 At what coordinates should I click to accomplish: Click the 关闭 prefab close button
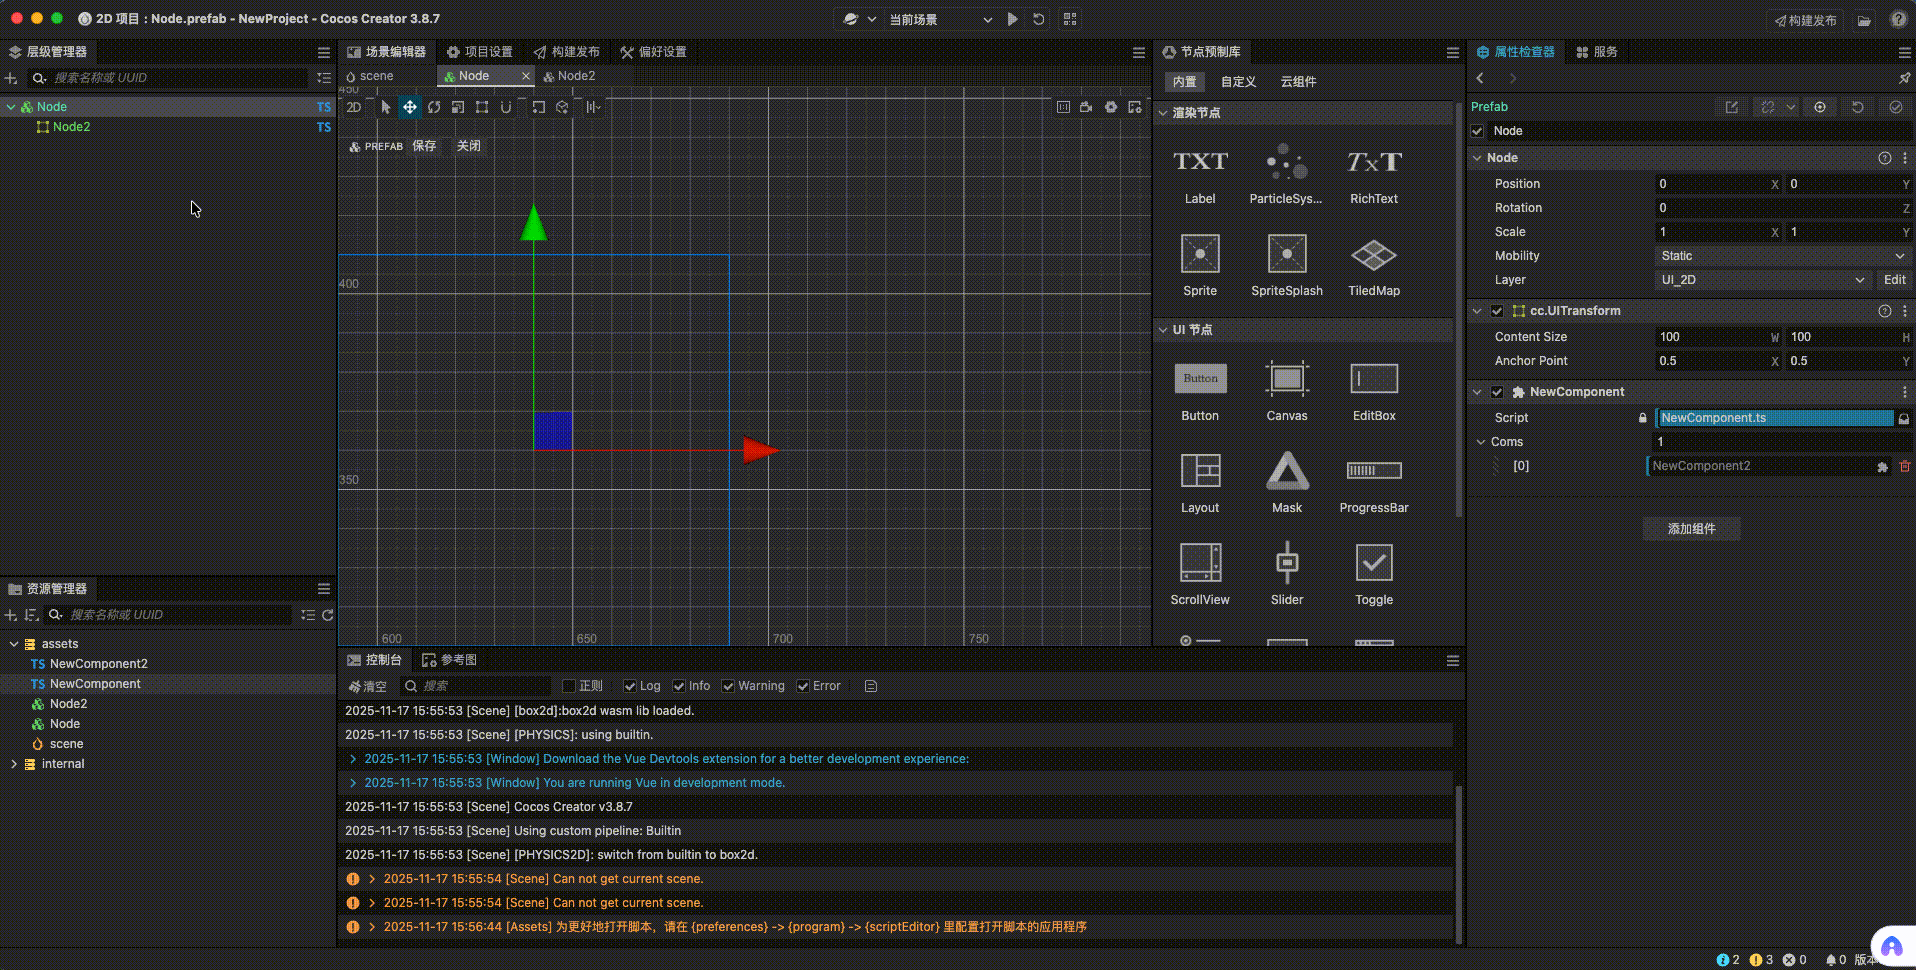click(x=468, y=146)
